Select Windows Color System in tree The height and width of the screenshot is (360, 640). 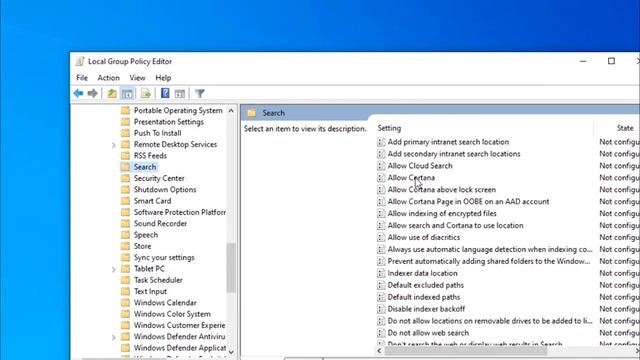(172, 314)
